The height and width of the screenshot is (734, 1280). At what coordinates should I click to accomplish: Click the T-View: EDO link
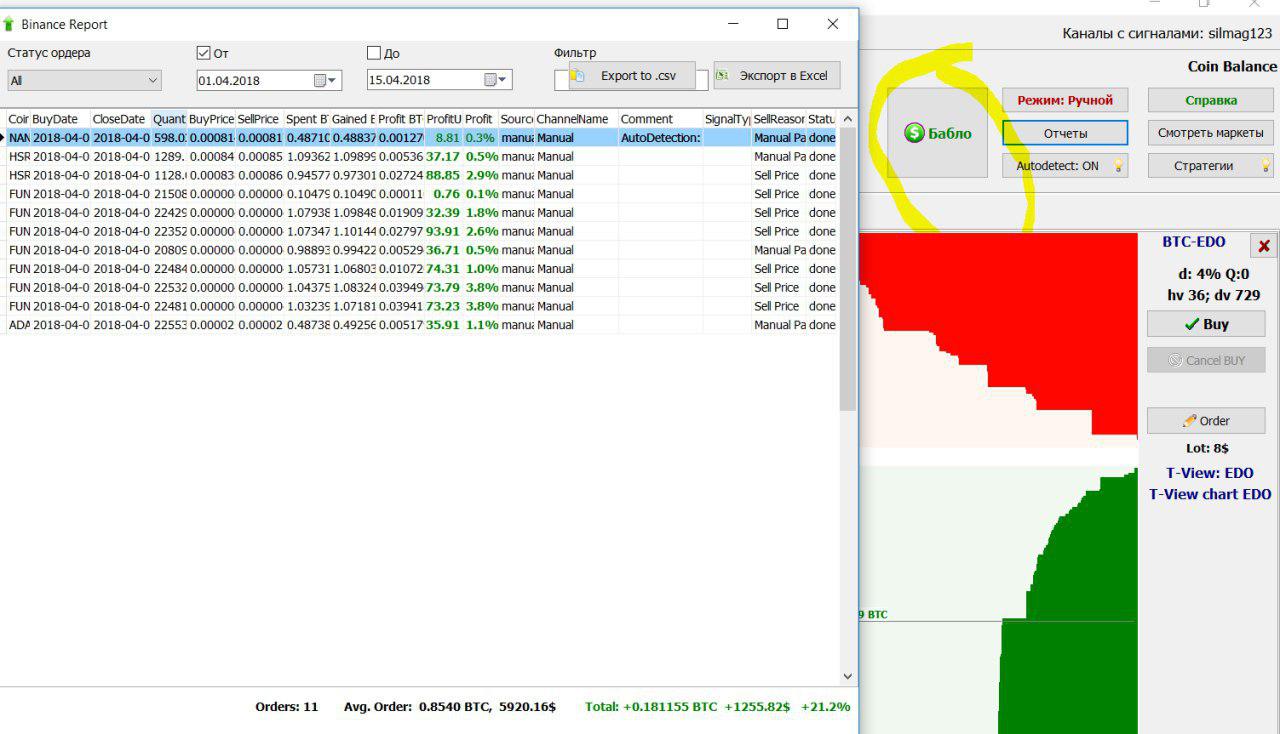[x=1209, y=473]
